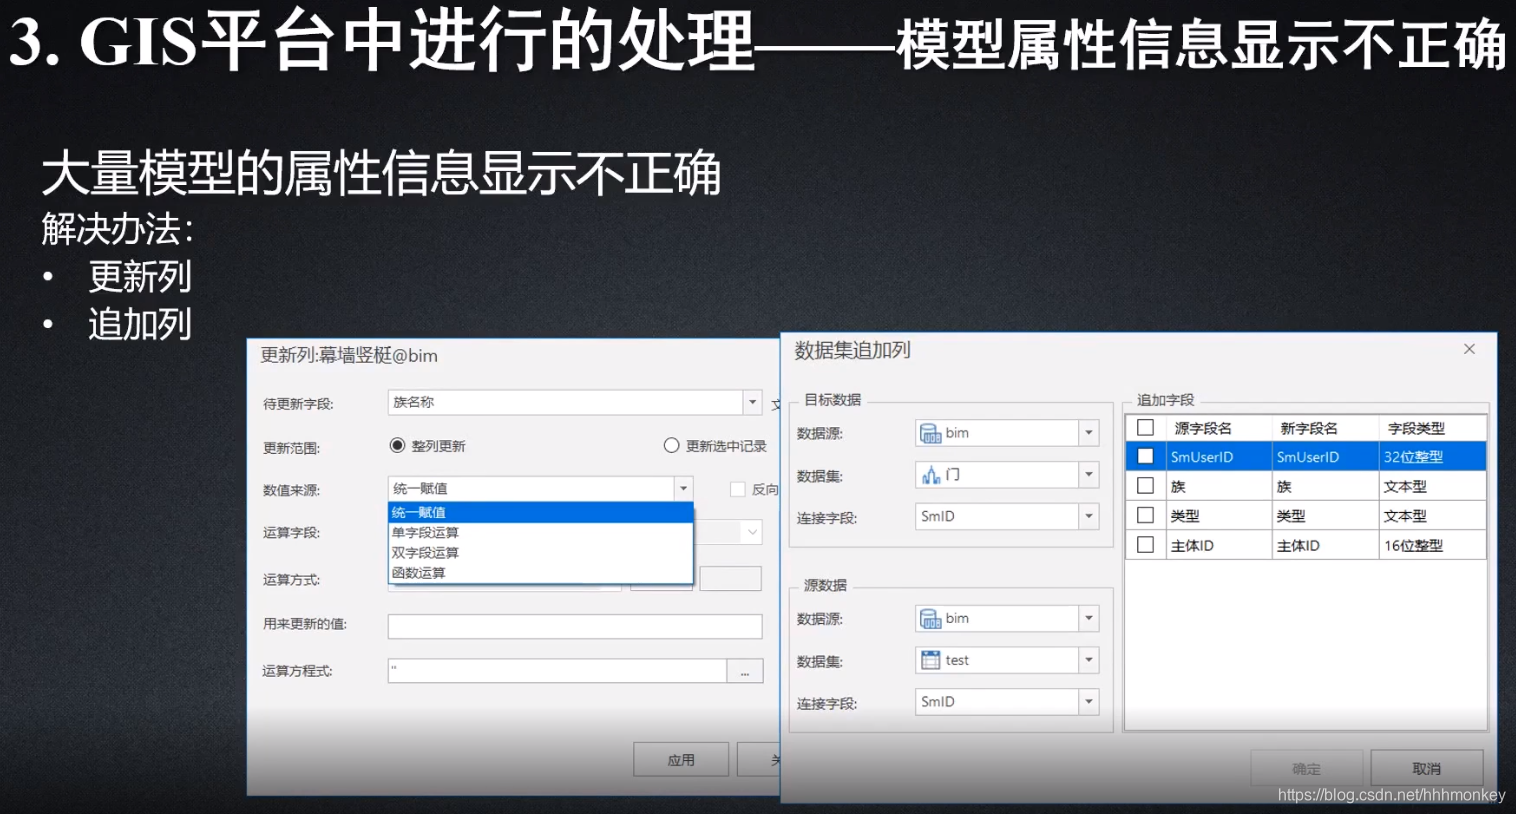Click the bim datasource icon under 源数据
Viewport: 1516px width, 814px height.
click(x=930, y=619)
